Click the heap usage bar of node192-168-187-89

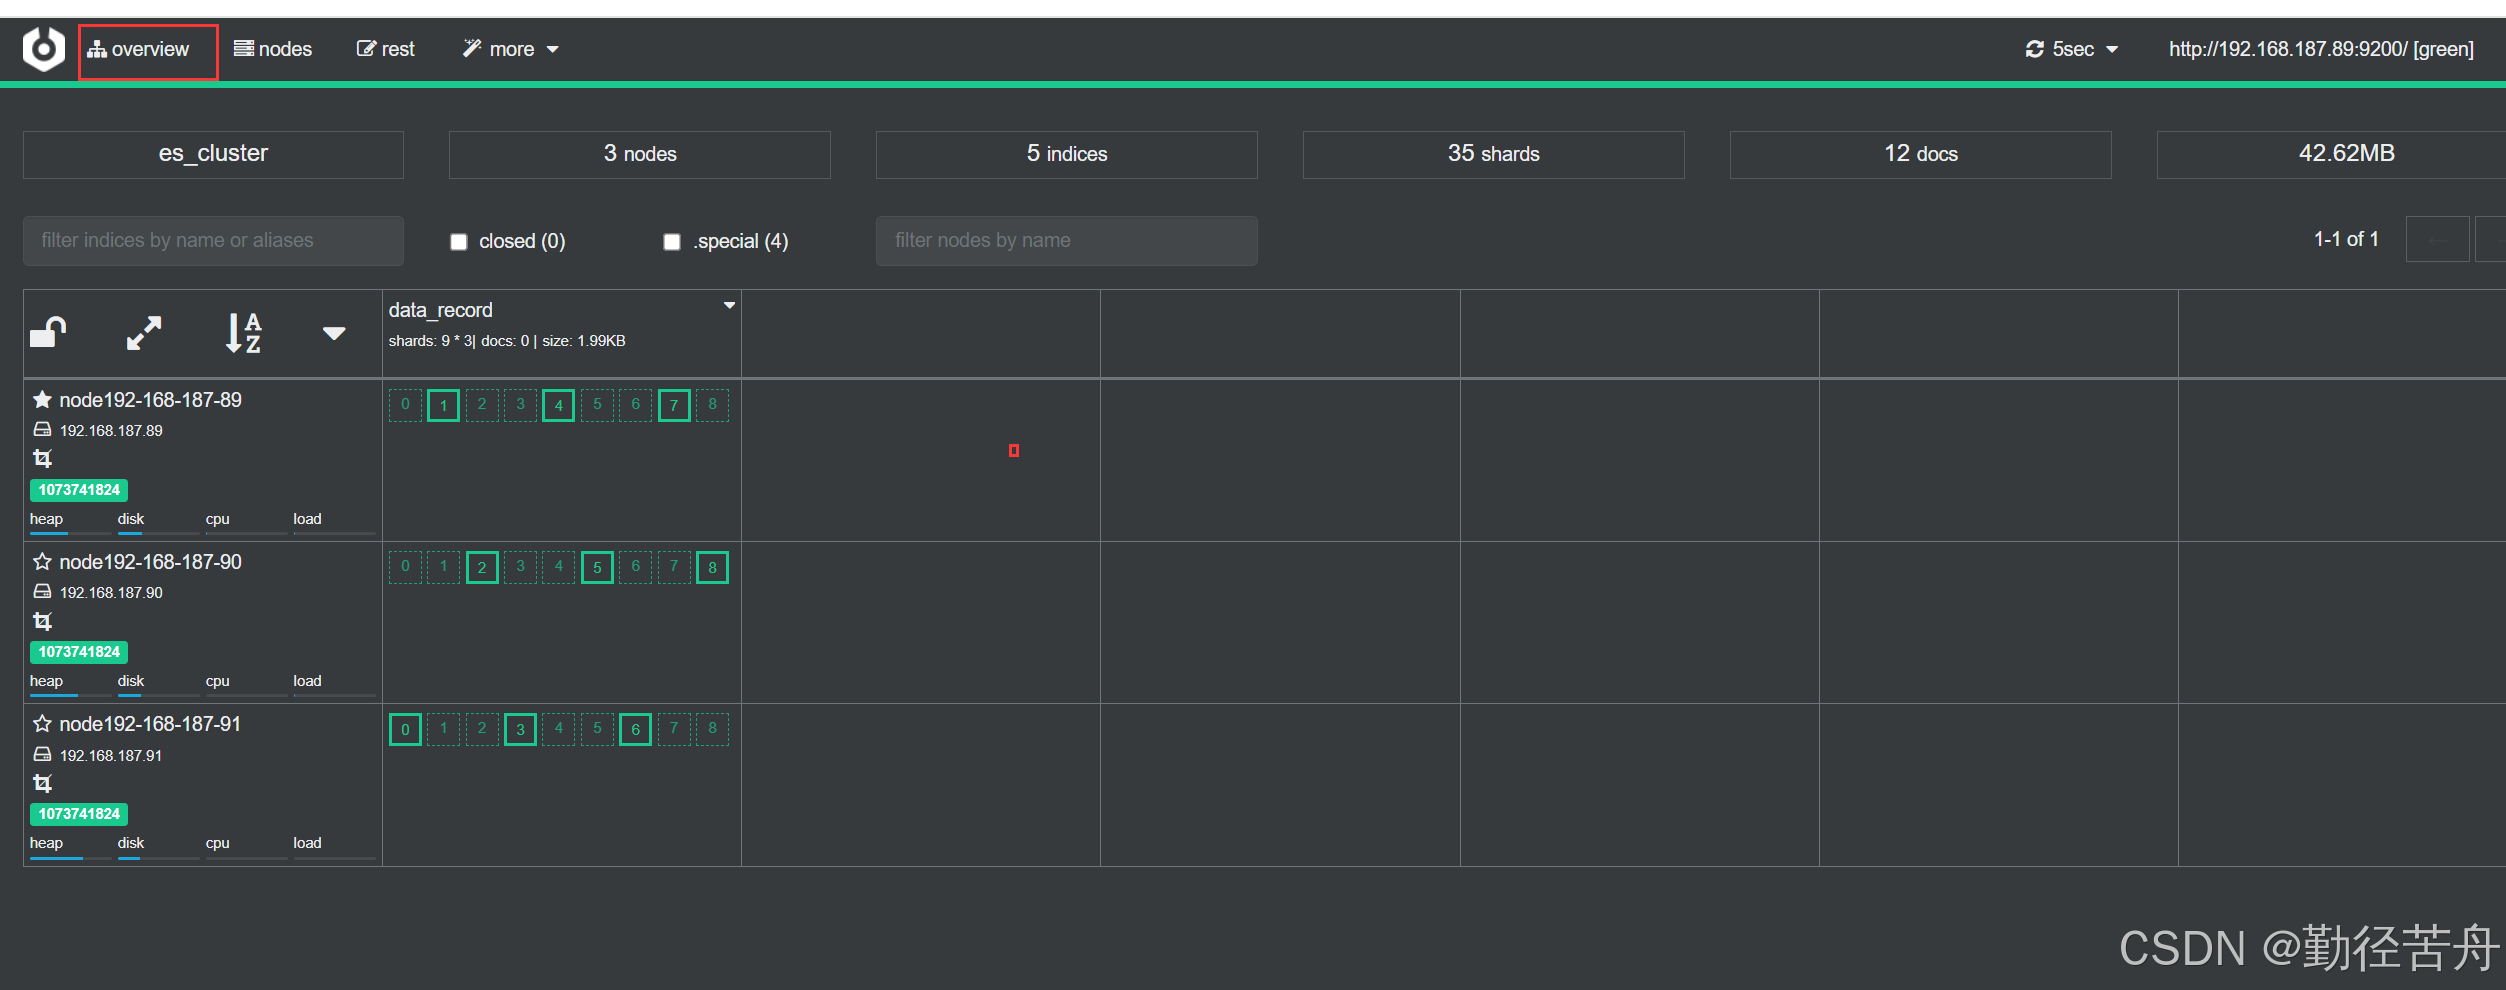(x=70, y=534)
